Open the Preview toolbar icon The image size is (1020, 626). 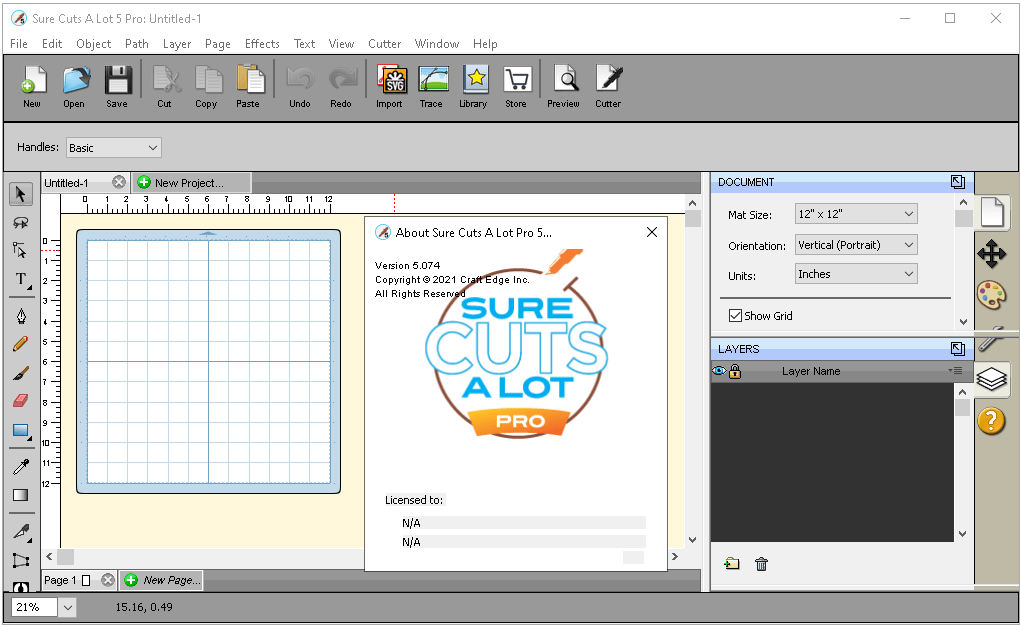(563, 86)
